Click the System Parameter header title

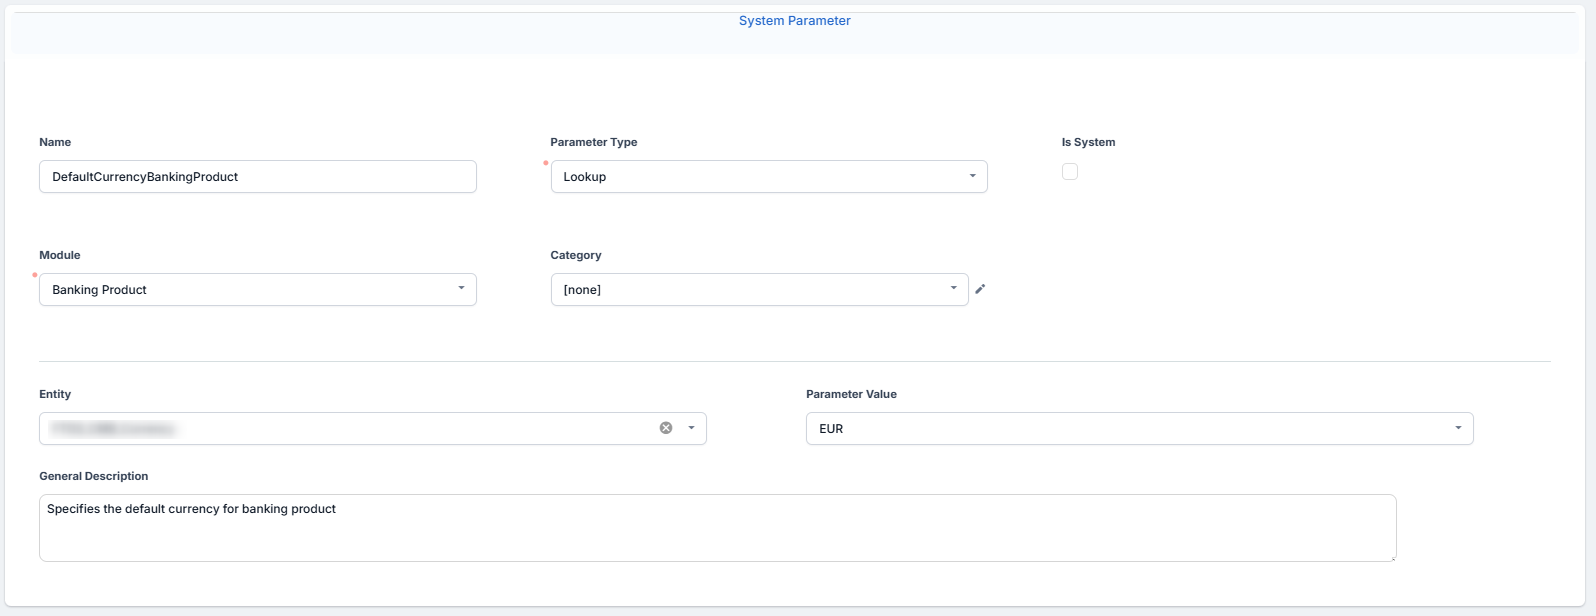coord(795,21)
